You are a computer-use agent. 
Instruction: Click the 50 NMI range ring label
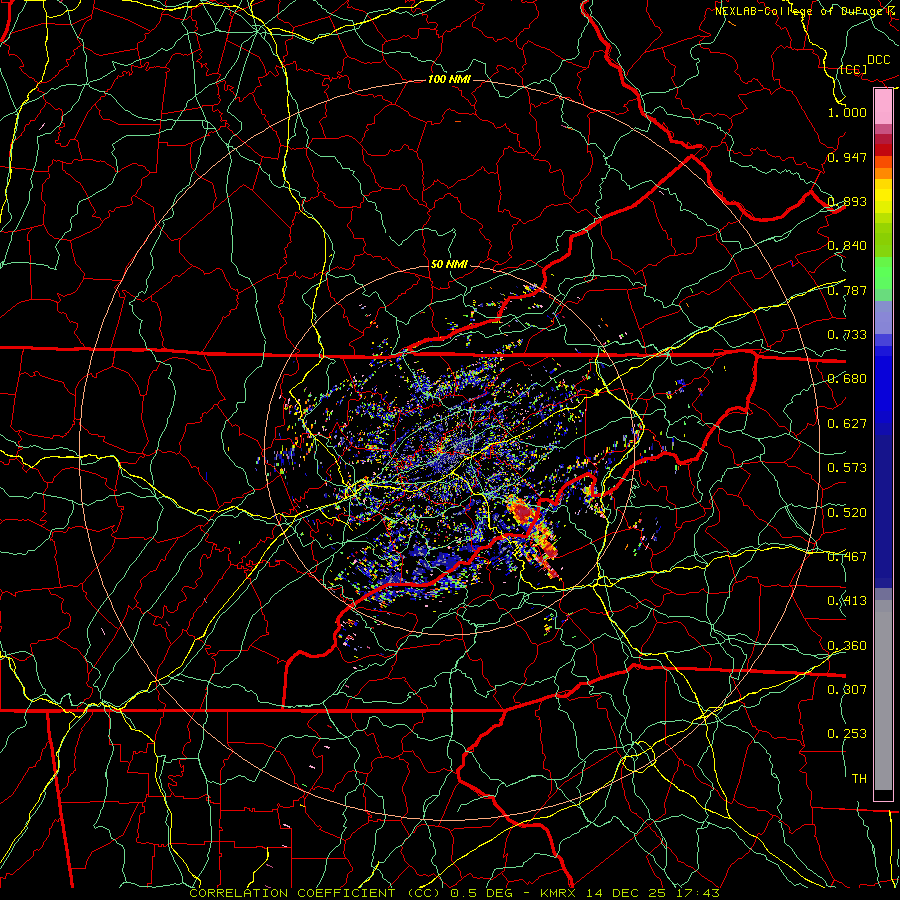(449, 265)
